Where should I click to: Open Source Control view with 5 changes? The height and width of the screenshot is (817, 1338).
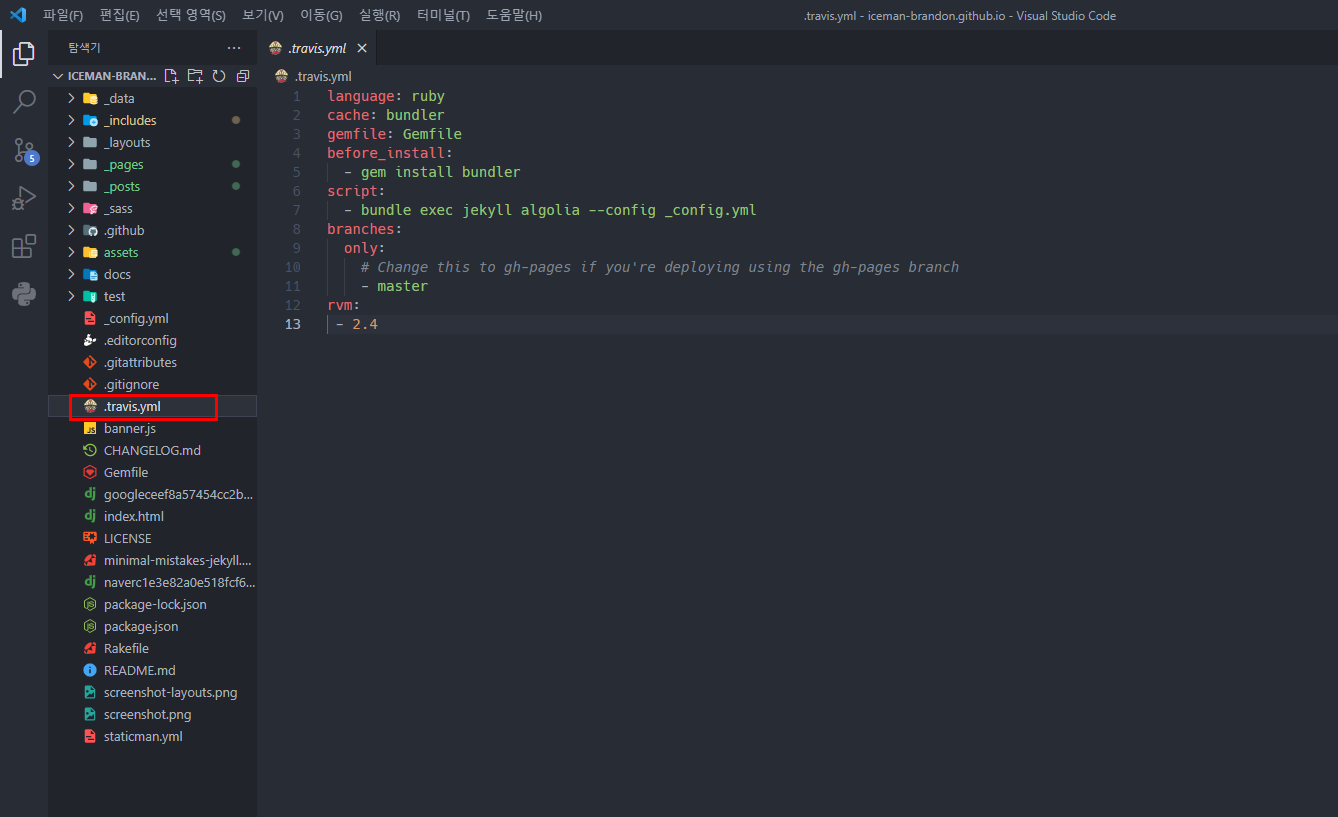pos(24,150)
